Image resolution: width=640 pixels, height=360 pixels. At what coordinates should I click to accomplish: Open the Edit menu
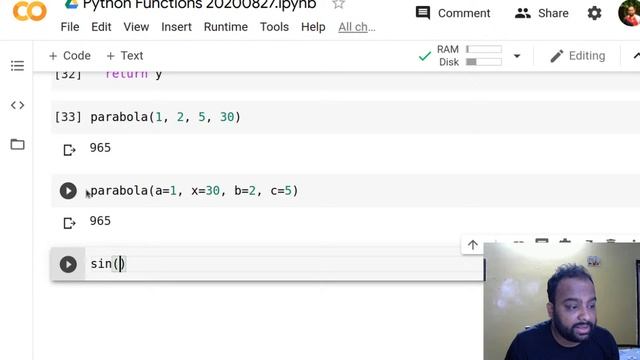tap(101, 27)
